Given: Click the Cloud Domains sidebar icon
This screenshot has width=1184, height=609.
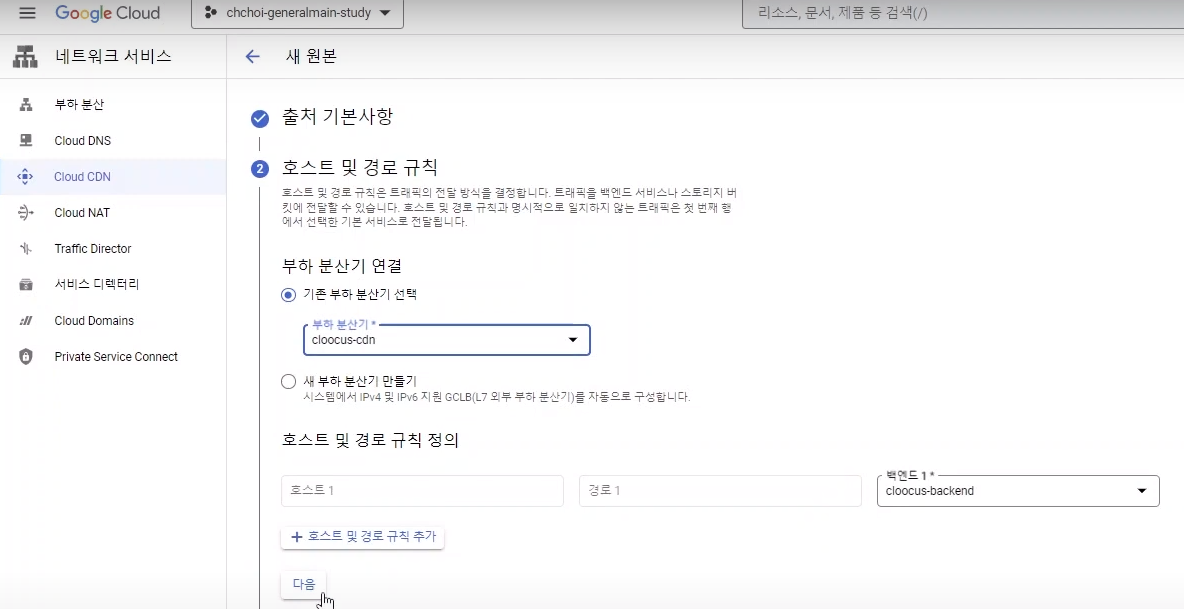Looking at the screenshot, I should [26, 321].
